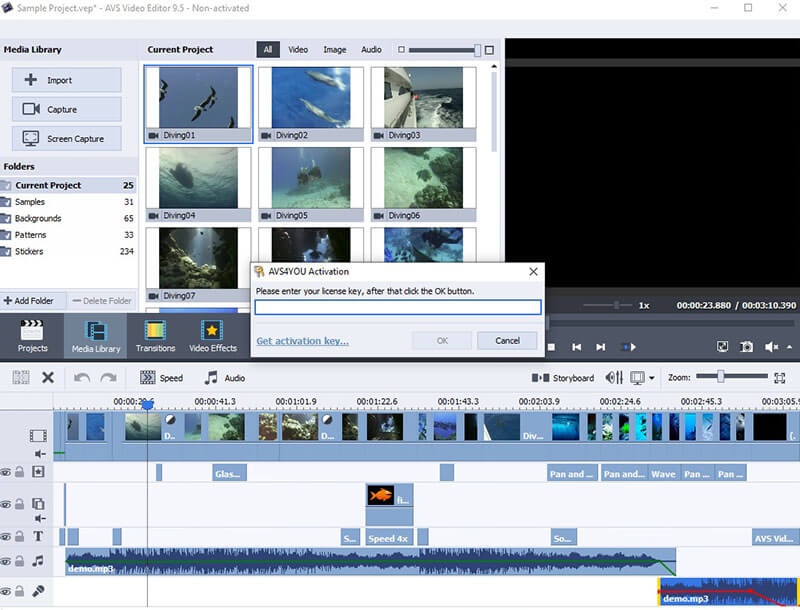Select the Diving03 video thumbnail
The height and width of the screenshot is (610, 800).
pyautogui.click(x=423, y=104)
